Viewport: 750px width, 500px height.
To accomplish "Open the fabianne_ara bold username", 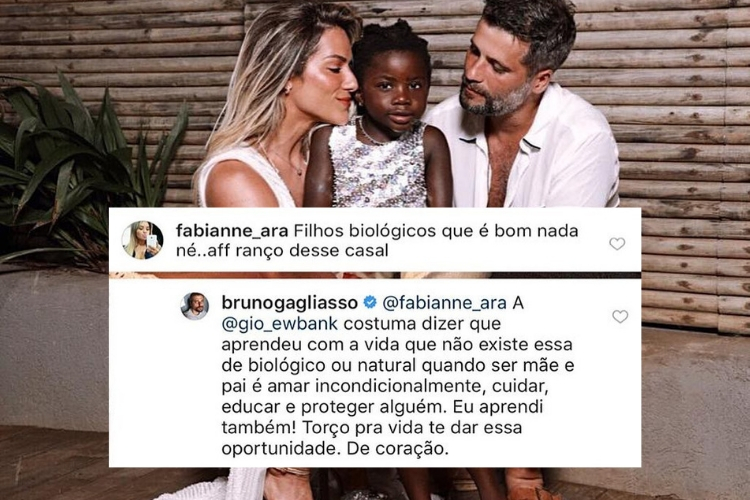I will pyautogui.click(x=232, y=231).
